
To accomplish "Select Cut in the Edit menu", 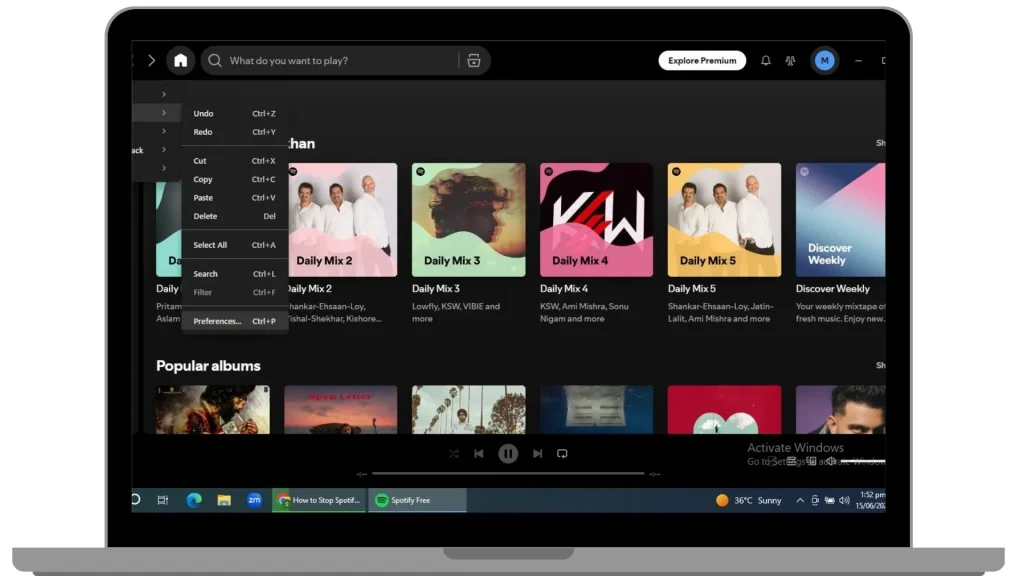I will (x=234, y=161).
